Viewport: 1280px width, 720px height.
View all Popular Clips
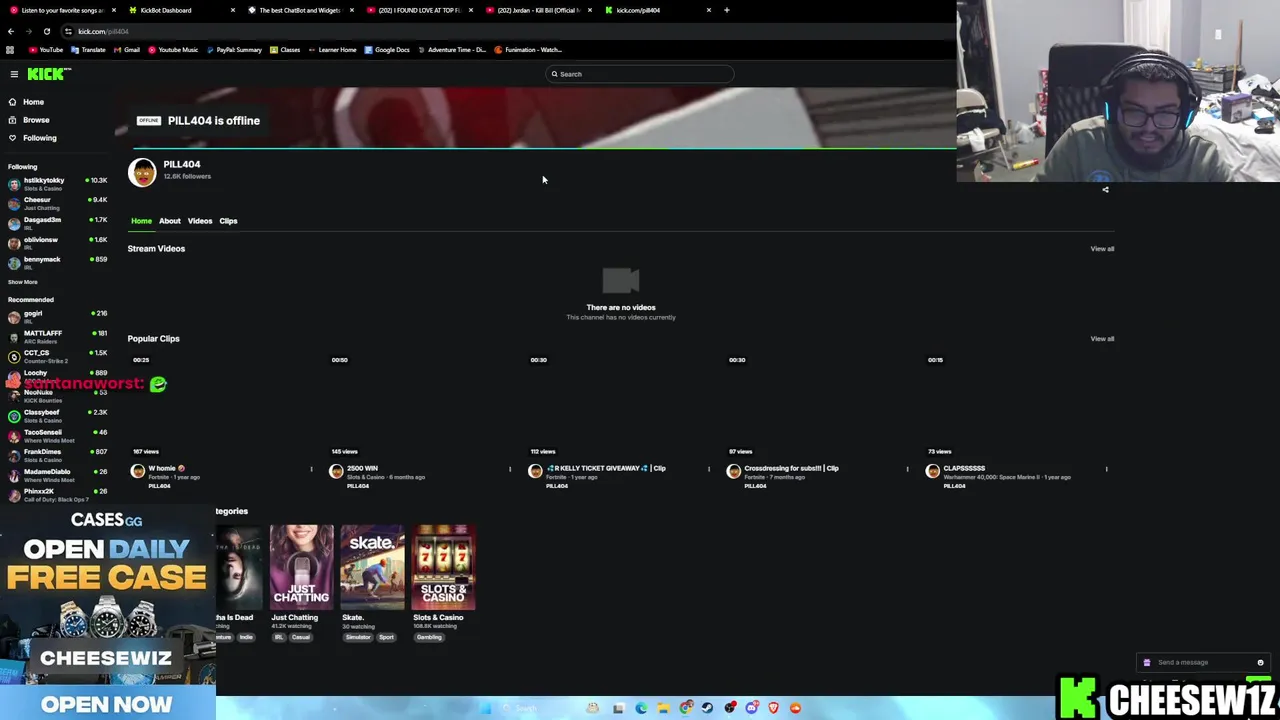[1102, 339]
